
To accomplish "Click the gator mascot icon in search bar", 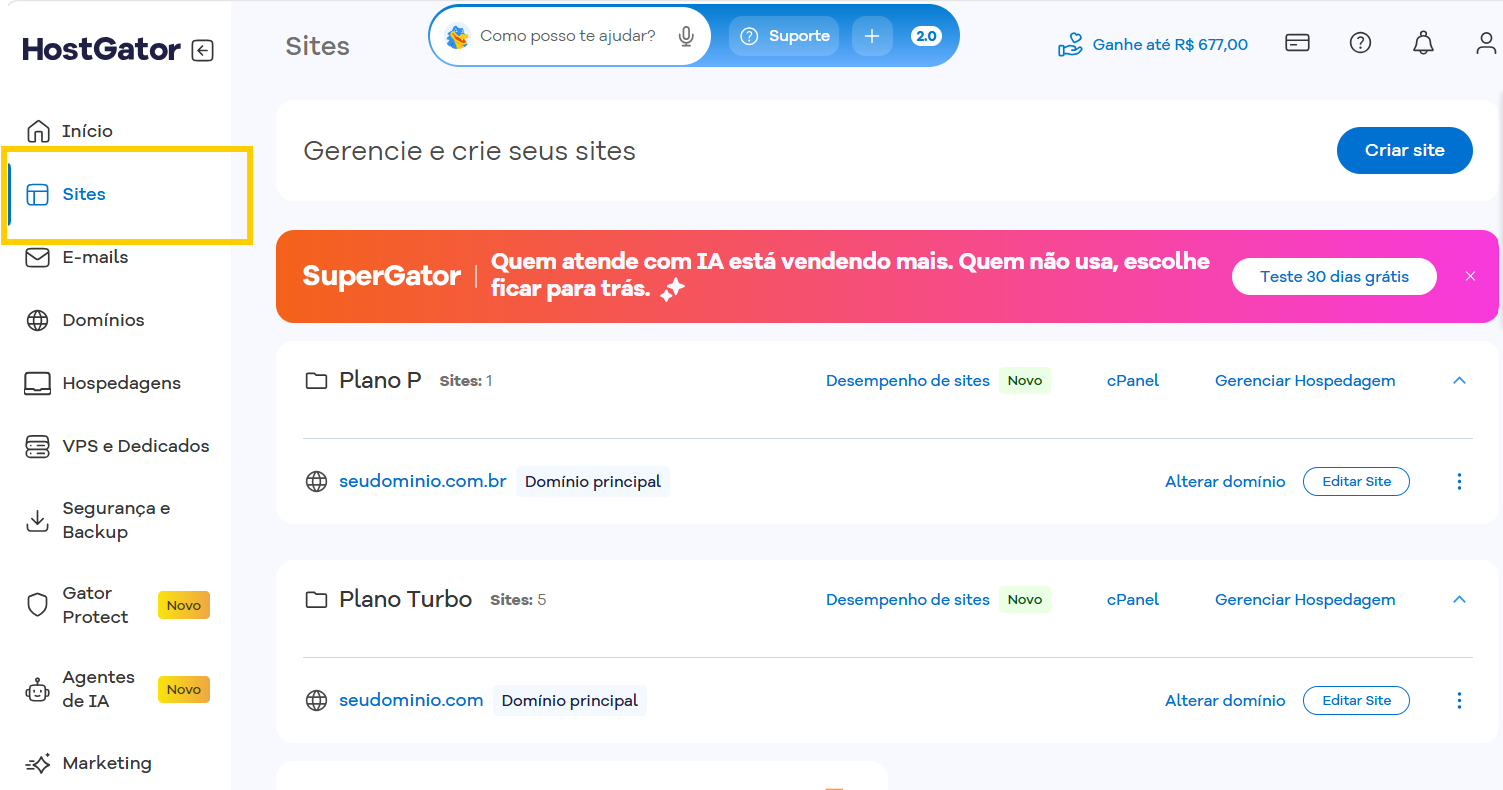I will coord(458,37).
